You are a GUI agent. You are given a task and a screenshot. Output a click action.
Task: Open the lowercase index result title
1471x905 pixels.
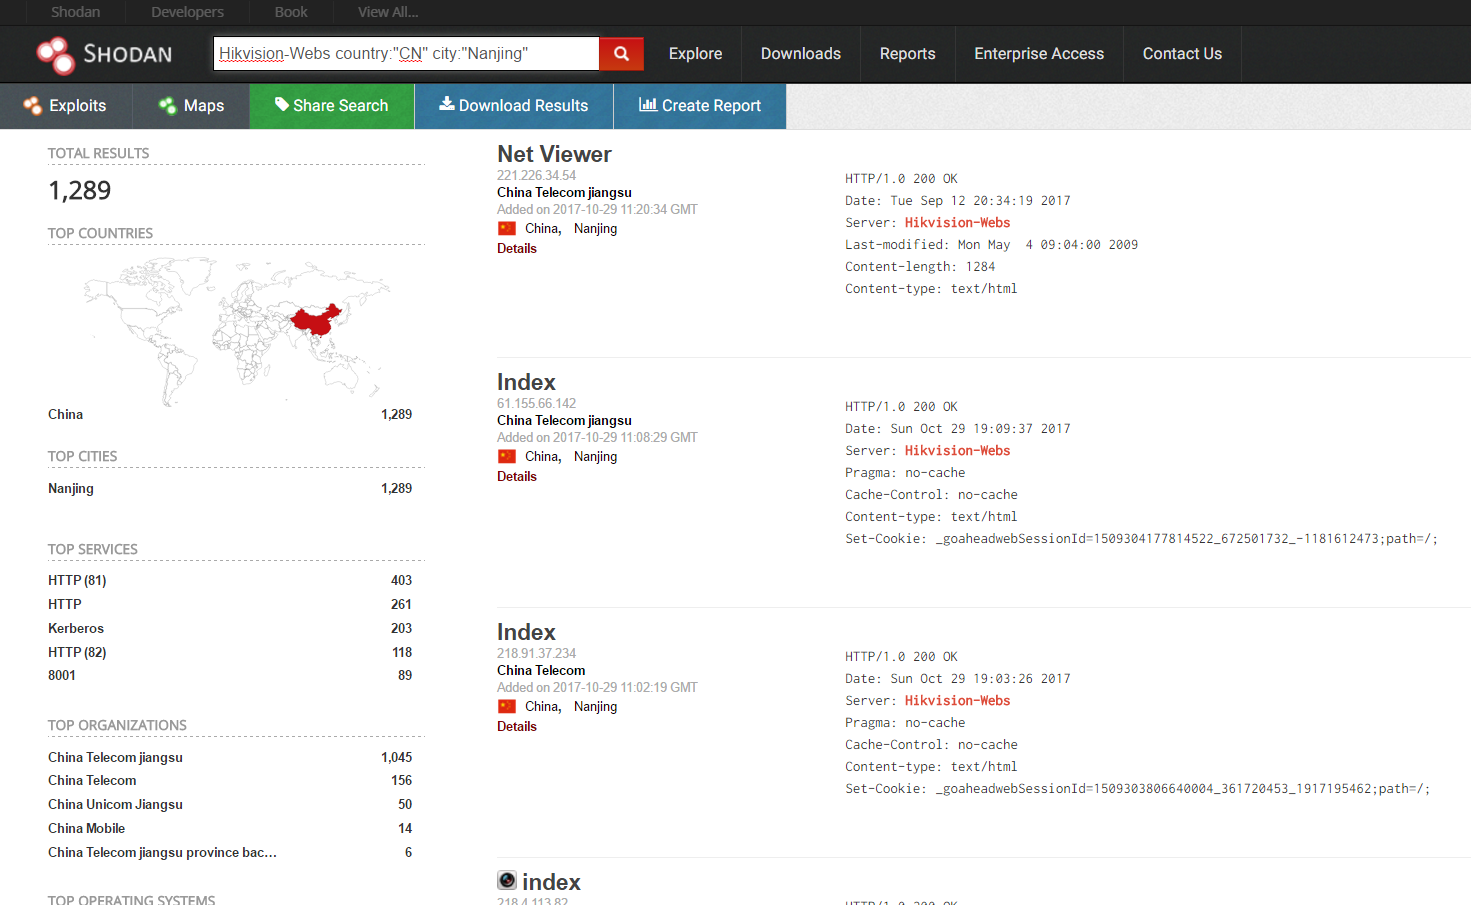[551, 882]
